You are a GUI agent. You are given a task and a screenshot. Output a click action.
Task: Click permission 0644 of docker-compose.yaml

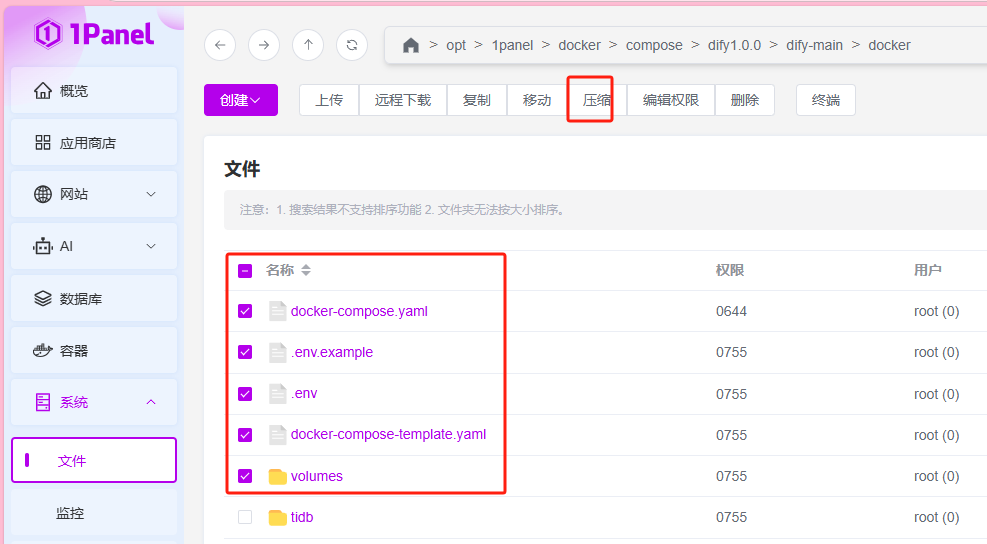[x=731, y=311]
